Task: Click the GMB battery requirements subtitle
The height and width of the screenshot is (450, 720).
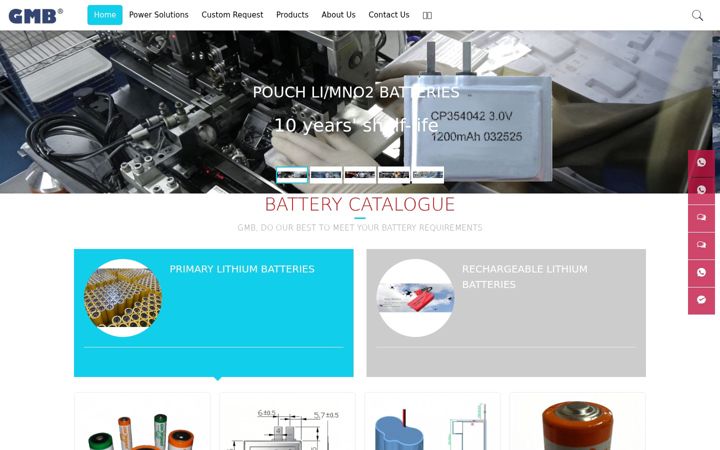Action: (x=360, y=228)
